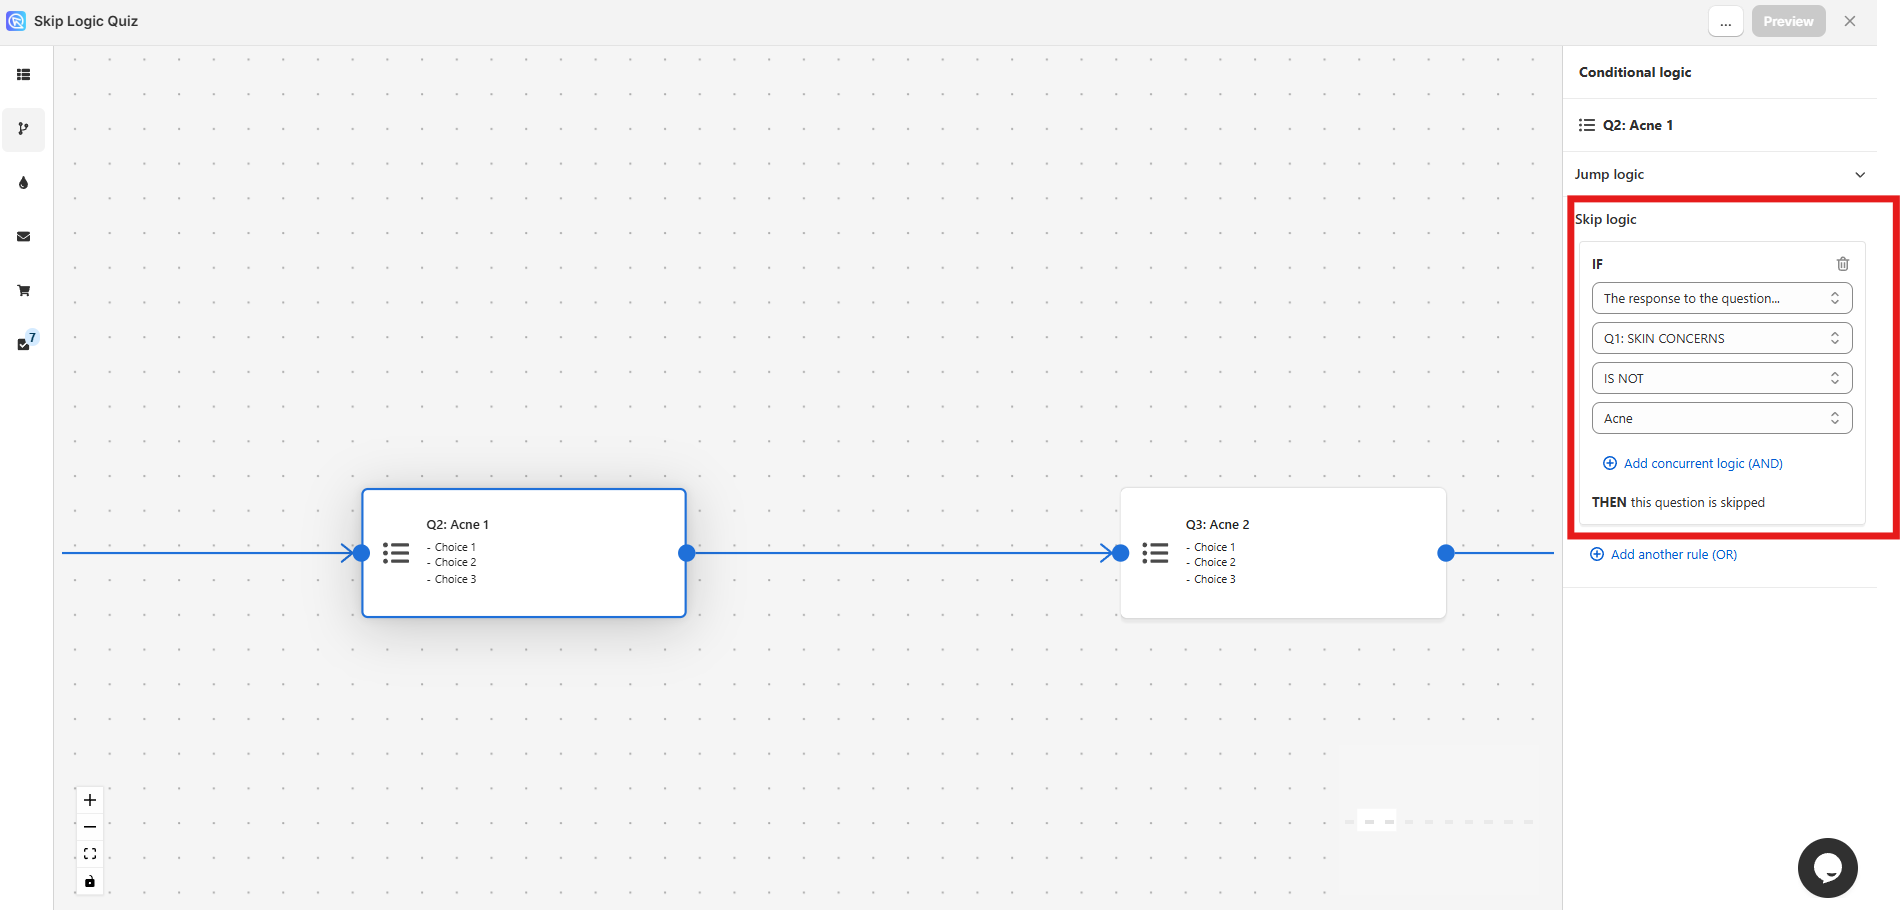Fit the flow view to screen
This screenshot has height=910, width=1900.
pos(90,854)
